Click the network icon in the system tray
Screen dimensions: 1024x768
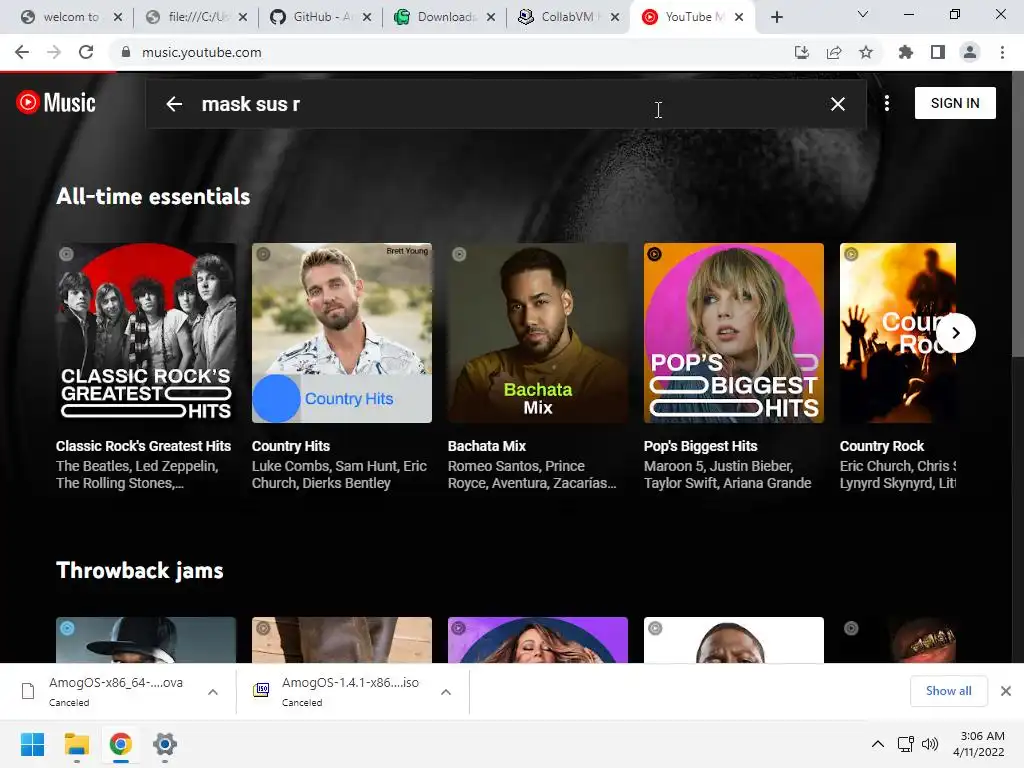905,744
